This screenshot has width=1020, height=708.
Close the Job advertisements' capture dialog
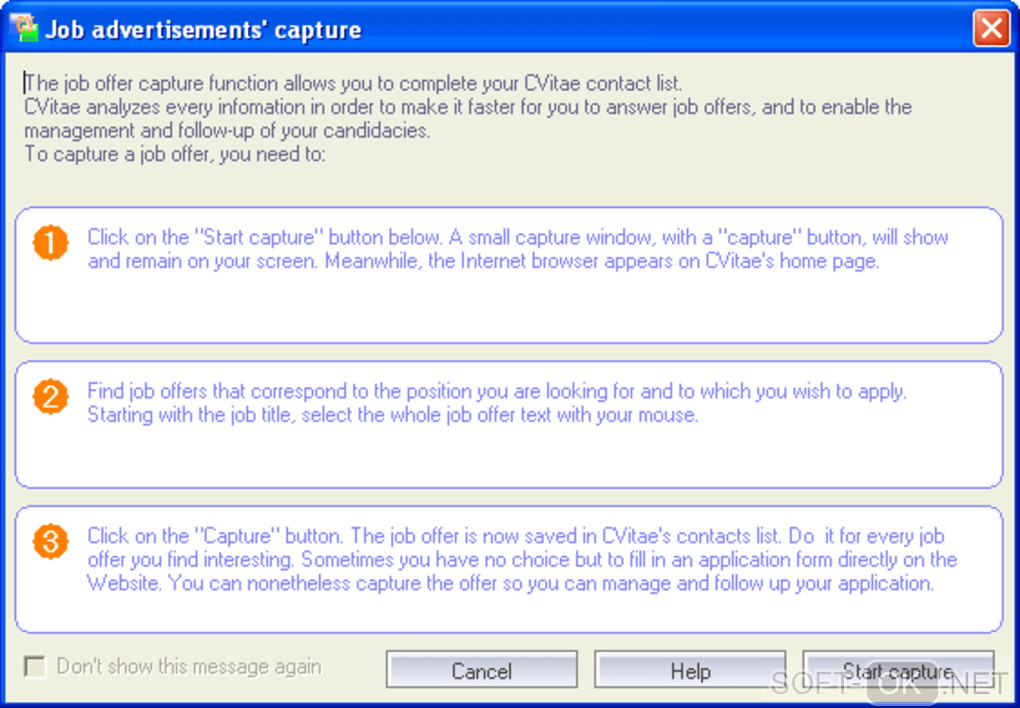pos(991,29)
